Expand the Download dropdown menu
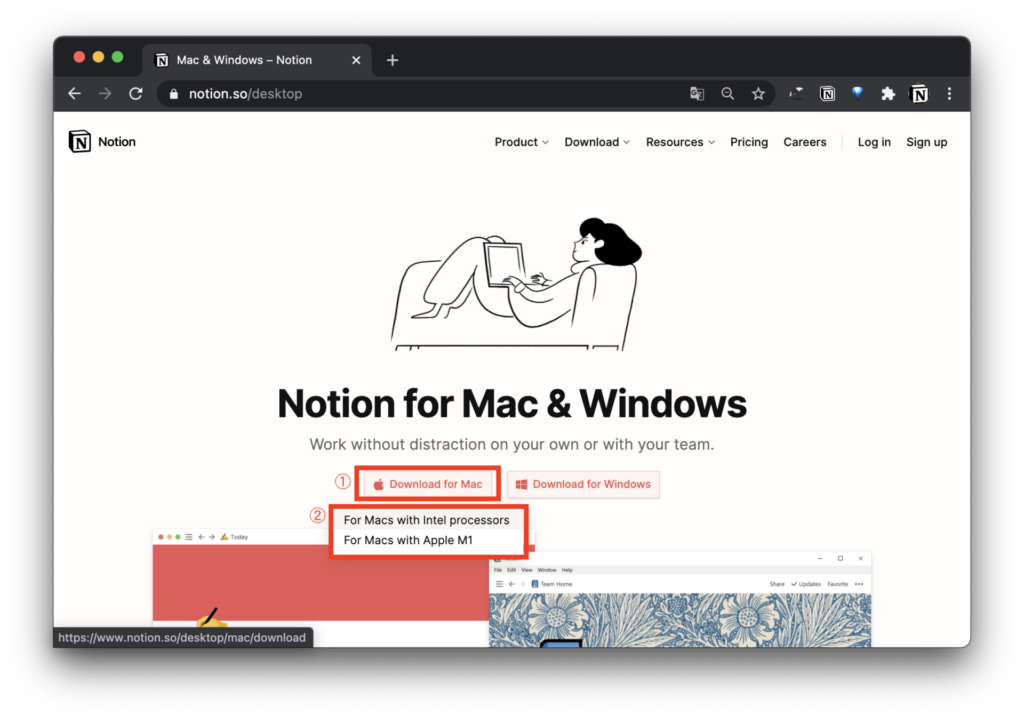 point(597,142)
